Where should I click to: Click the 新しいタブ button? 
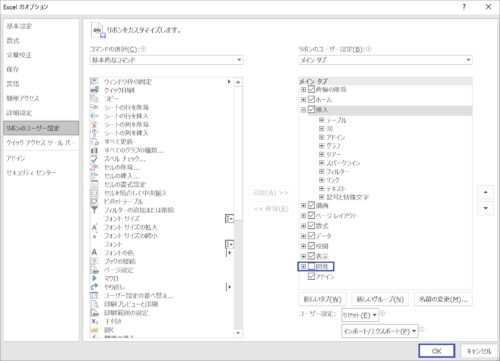pos(322,299)
